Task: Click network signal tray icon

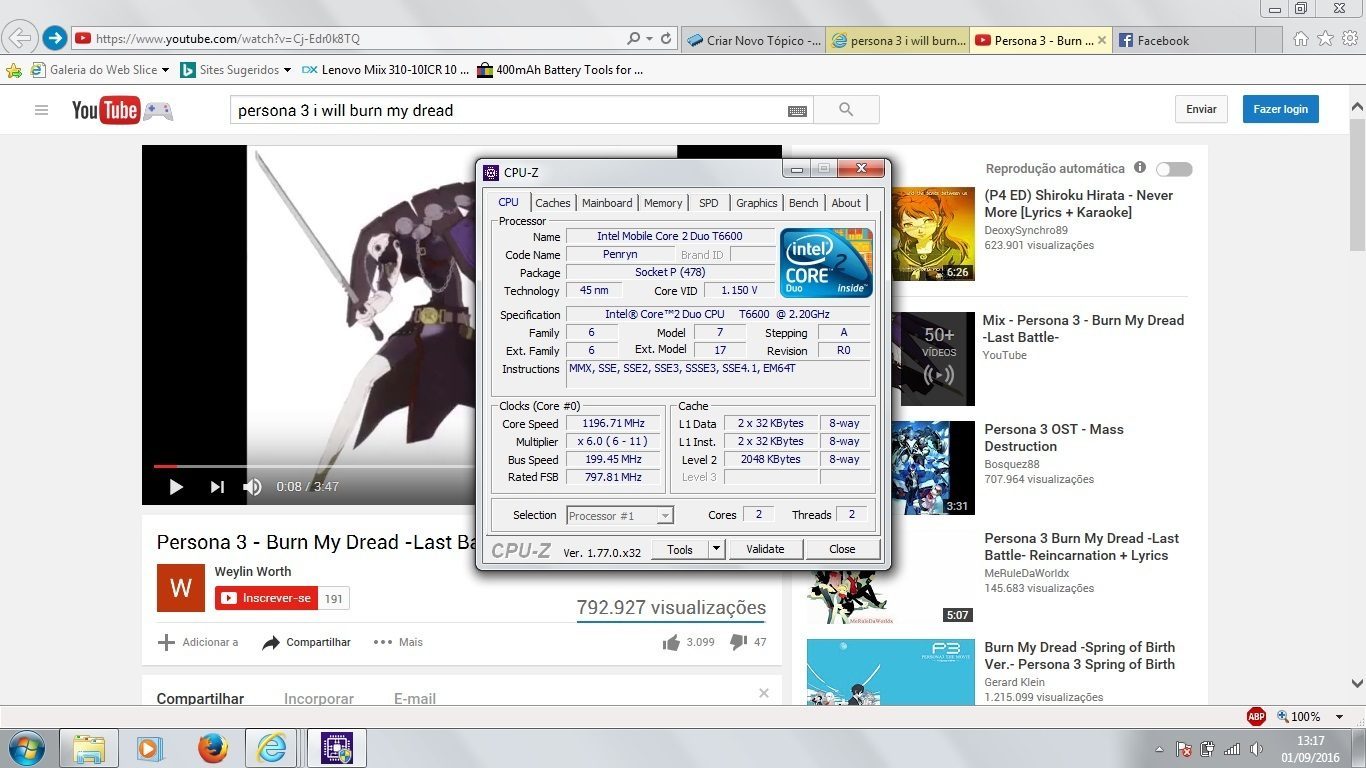Action: (1232, 748)
